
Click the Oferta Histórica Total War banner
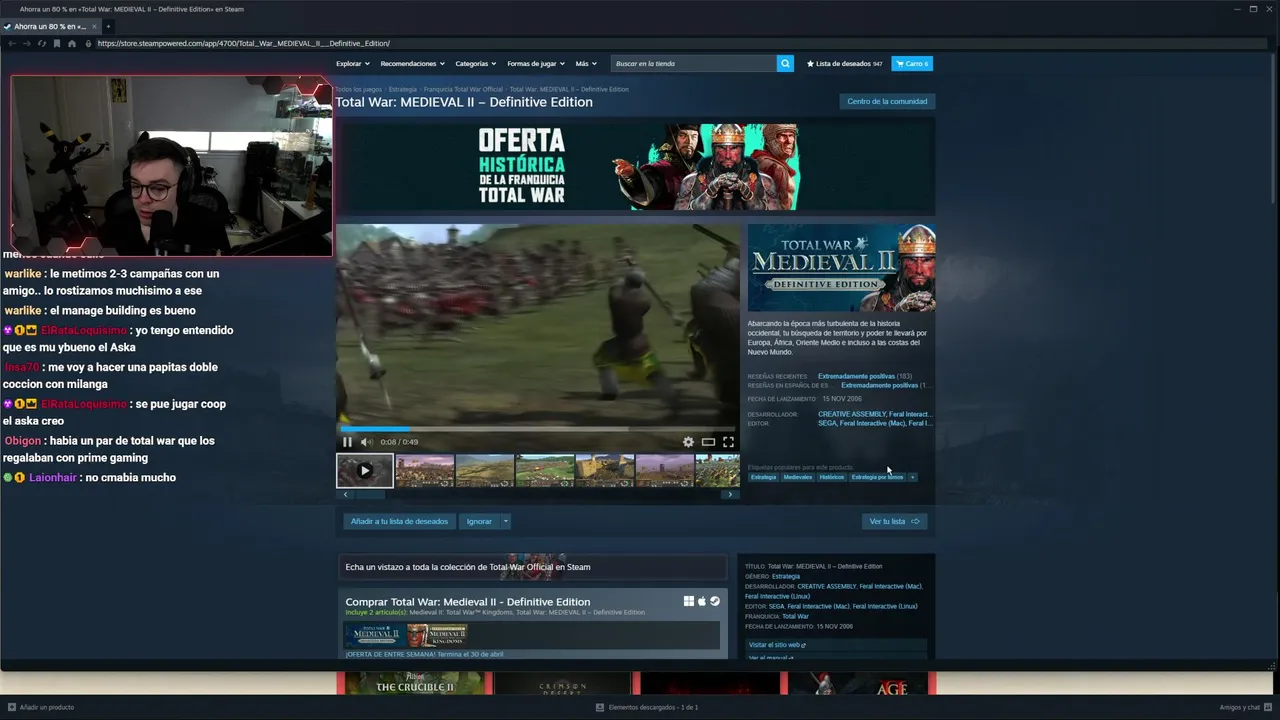pyautogui.click(x=635, y=167)
